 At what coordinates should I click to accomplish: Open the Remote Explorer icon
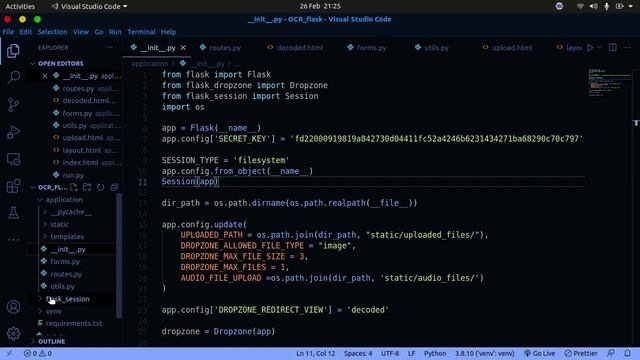(13, 159)
